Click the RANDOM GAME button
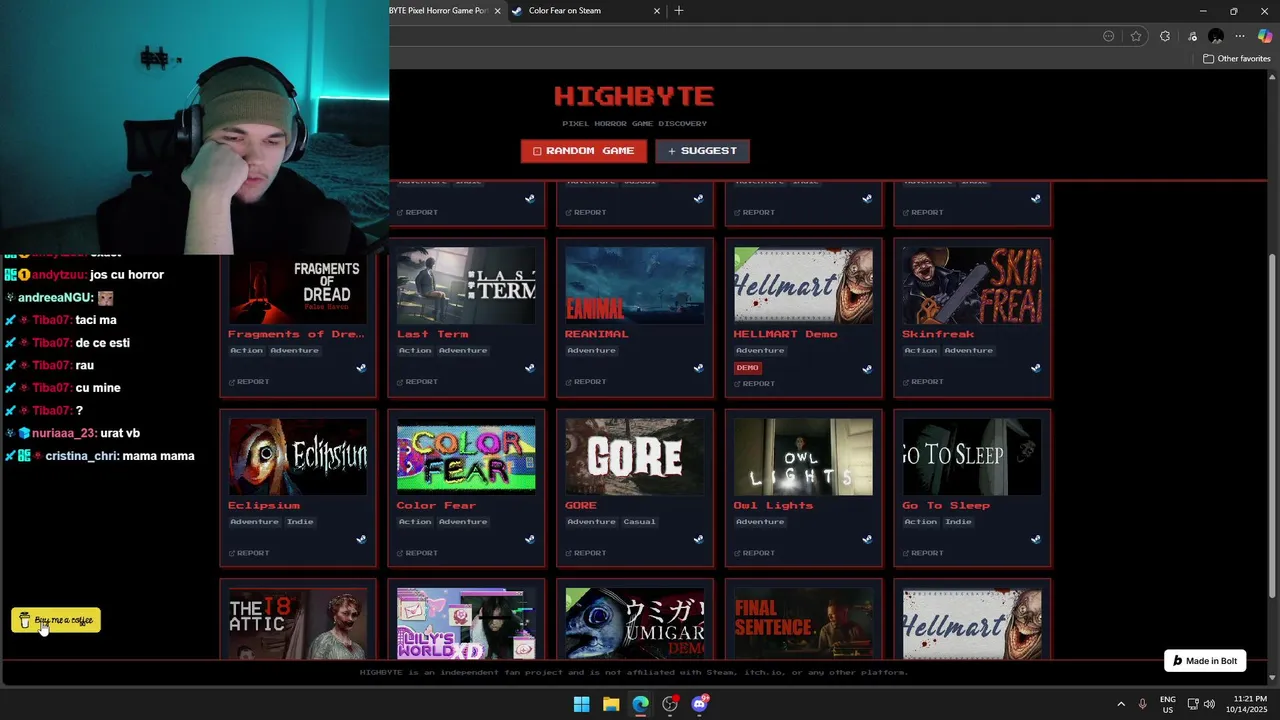Image resolution: width=1280 pixels, height=720 pixels. 584,151
